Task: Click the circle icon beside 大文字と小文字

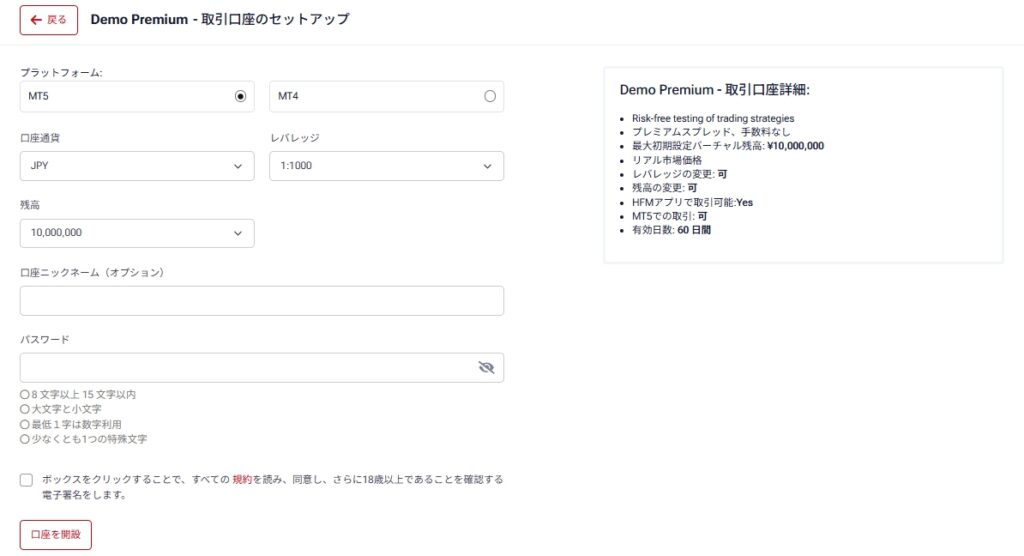Action: pos(25,409)
